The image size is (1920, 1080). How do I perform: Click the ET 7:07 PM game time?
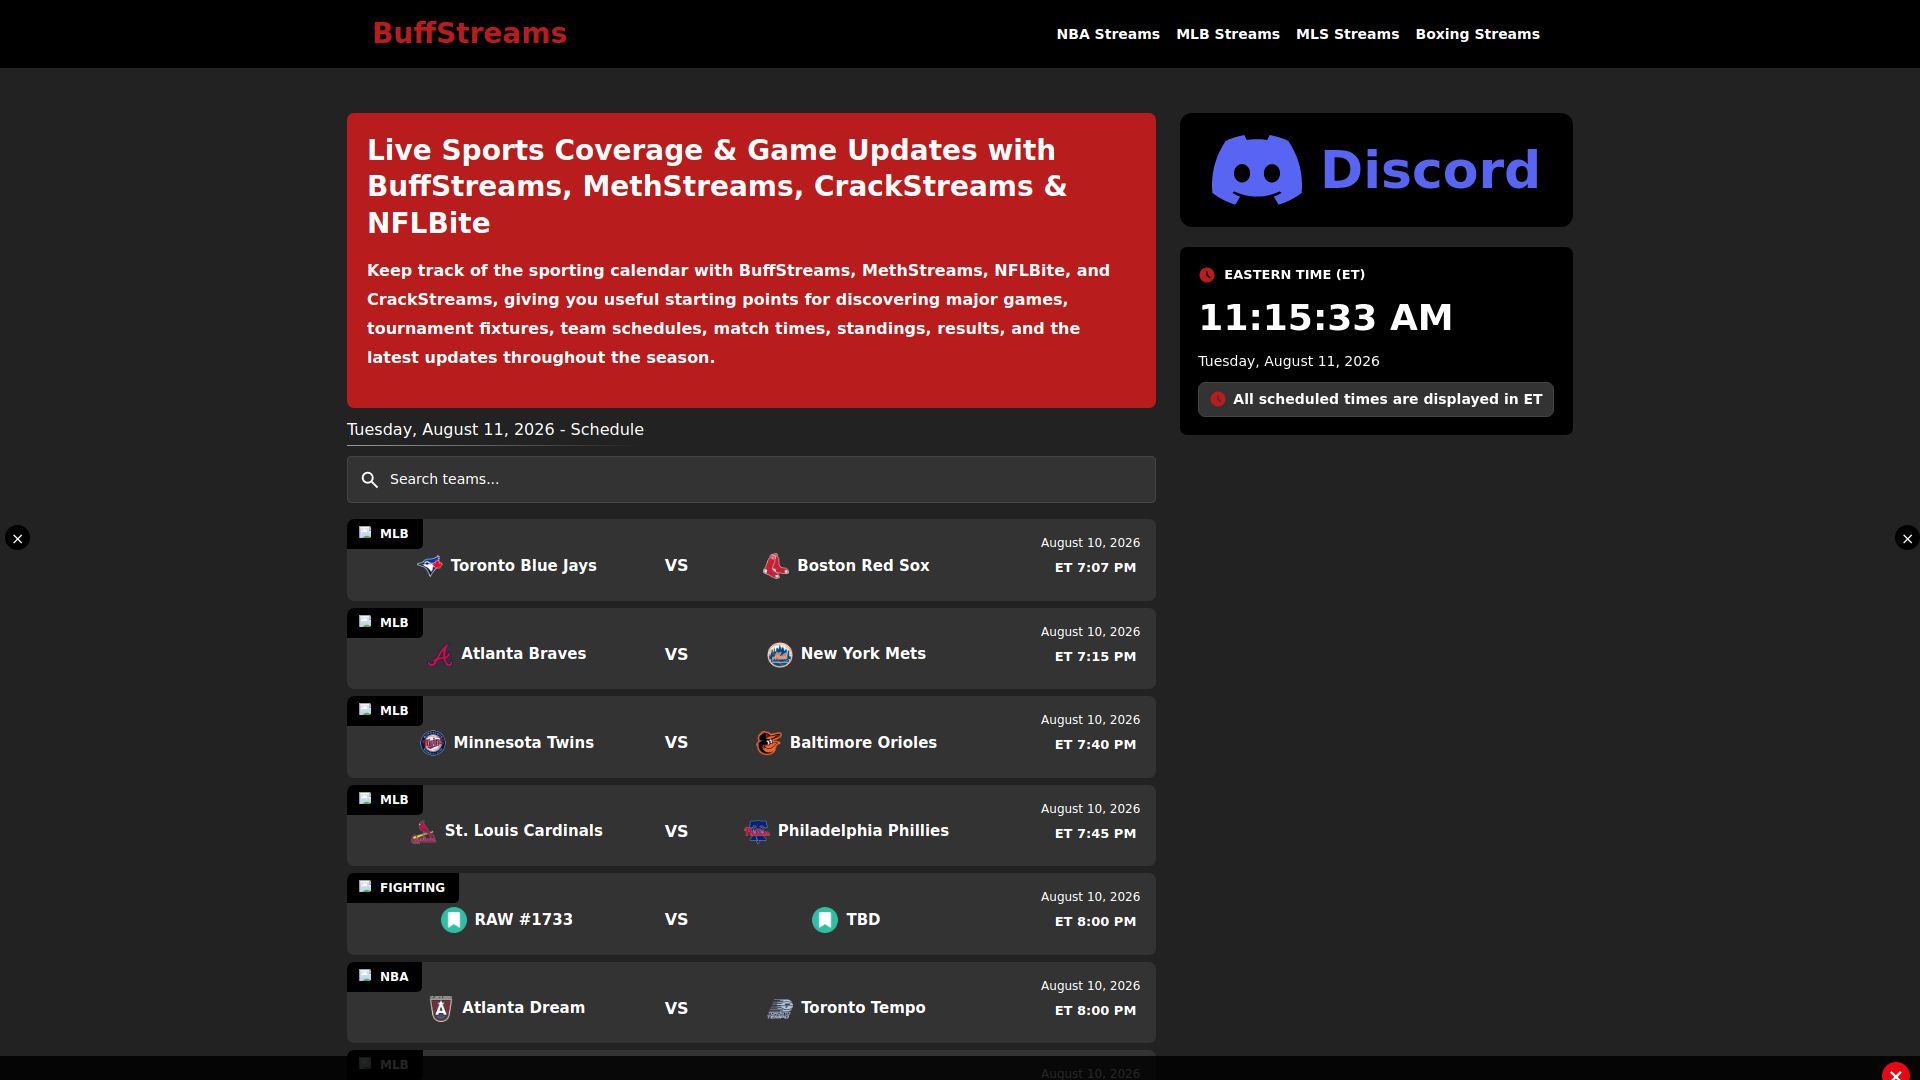(x=1095, y=568)
